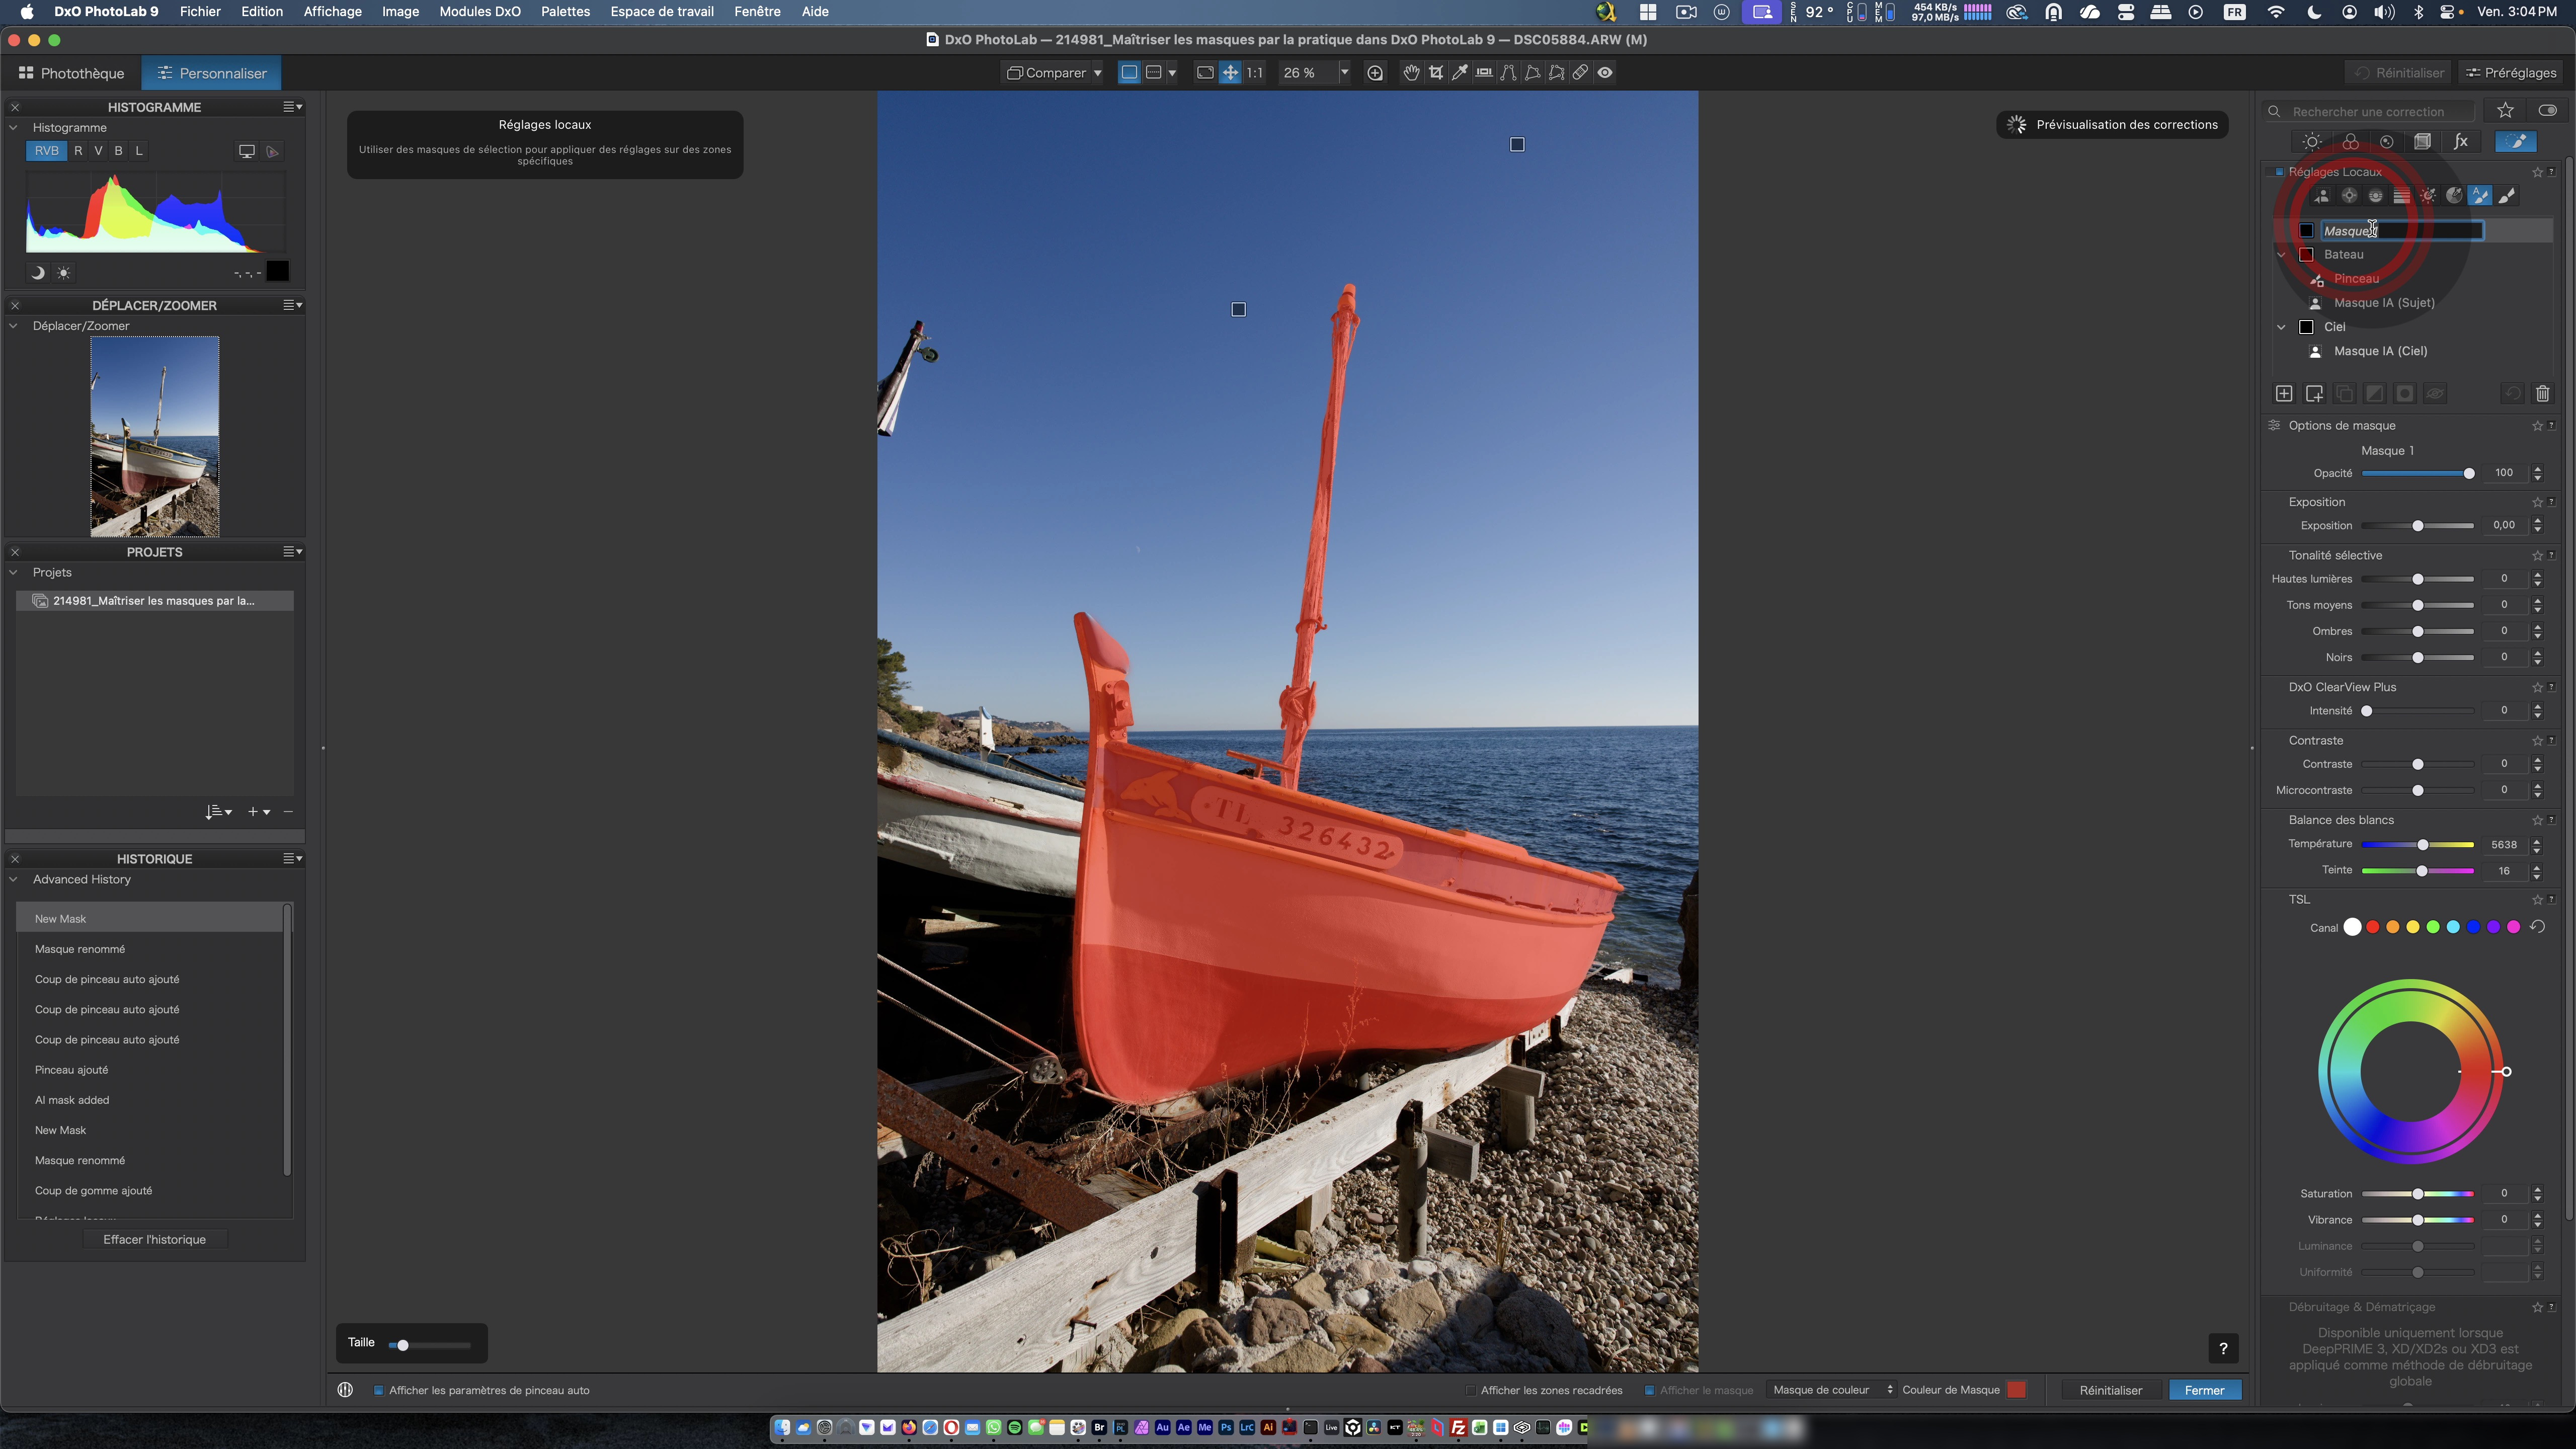Select the Crop tool in toolbar
Viewport: 2576px width, 1449px height.
[1436, 73]
